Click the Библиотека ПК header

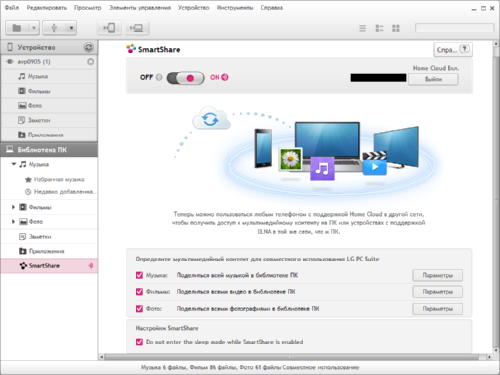(49, 150)
